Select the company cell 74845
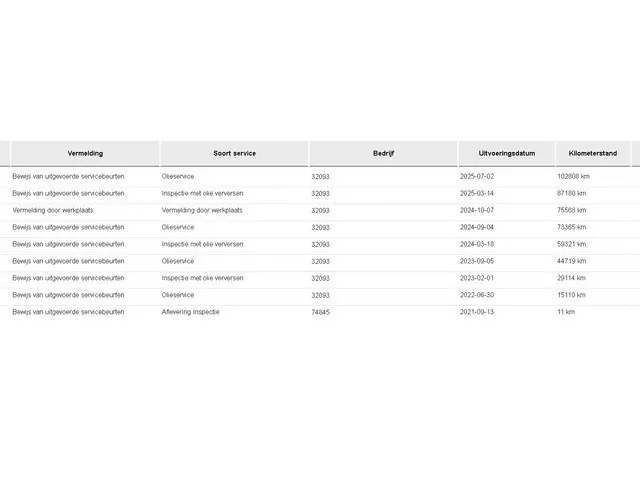 tap(321, 312)
